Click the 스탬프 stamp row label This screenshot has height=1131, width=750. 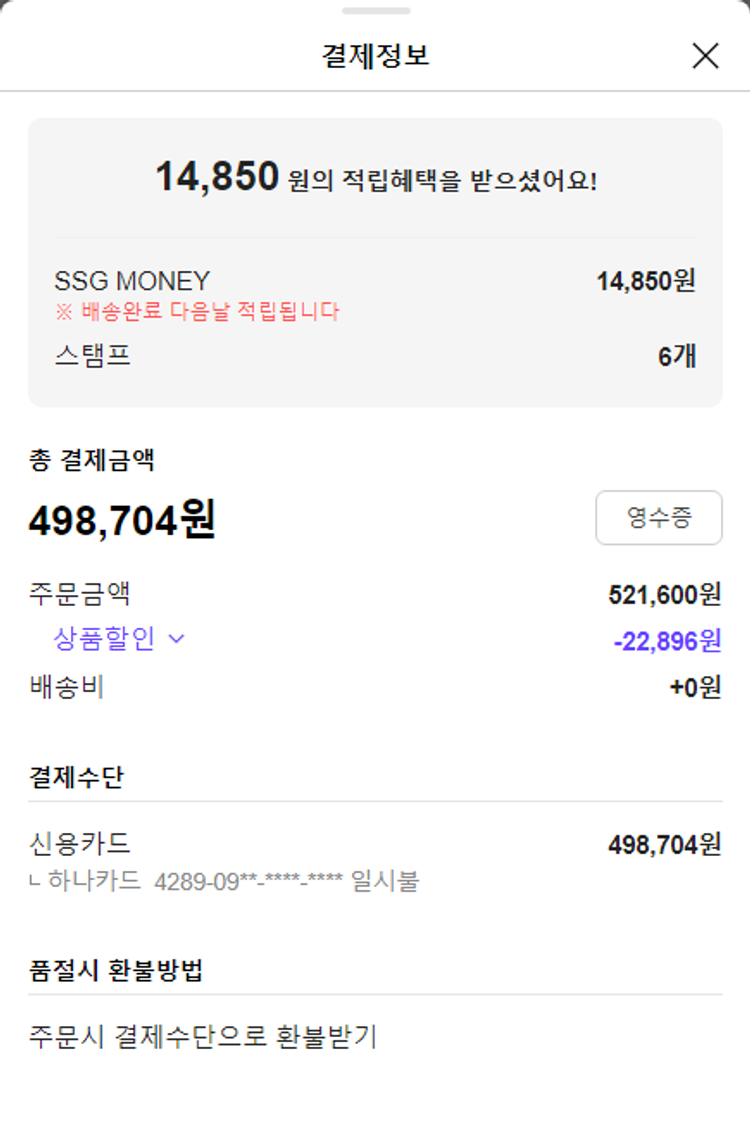pyautogui.click(x=92, y=355)
